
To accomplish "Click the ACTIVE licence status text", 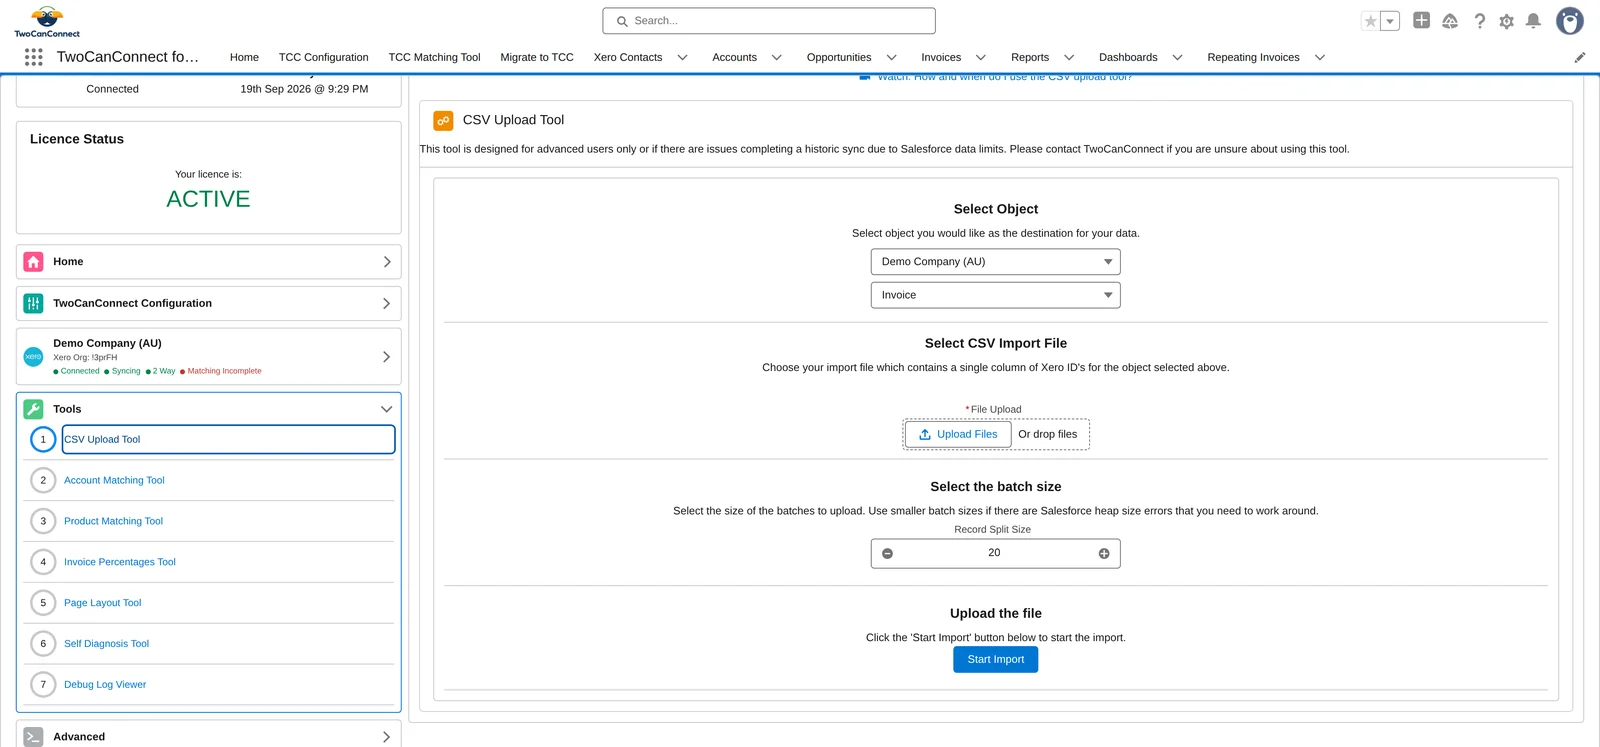I will tap(208, 199).
